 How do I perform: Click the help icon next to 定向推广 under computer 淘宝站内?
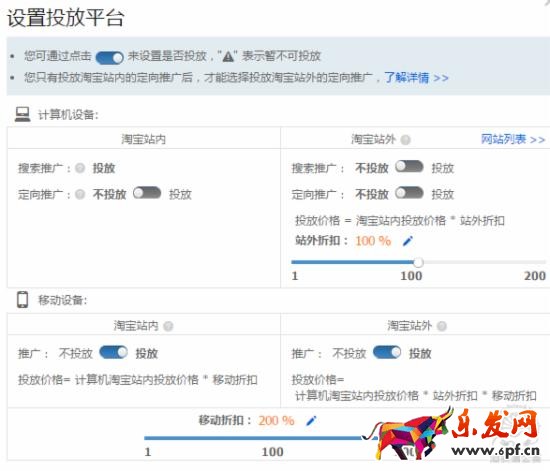pyautogui.click(x=80, y=194)
